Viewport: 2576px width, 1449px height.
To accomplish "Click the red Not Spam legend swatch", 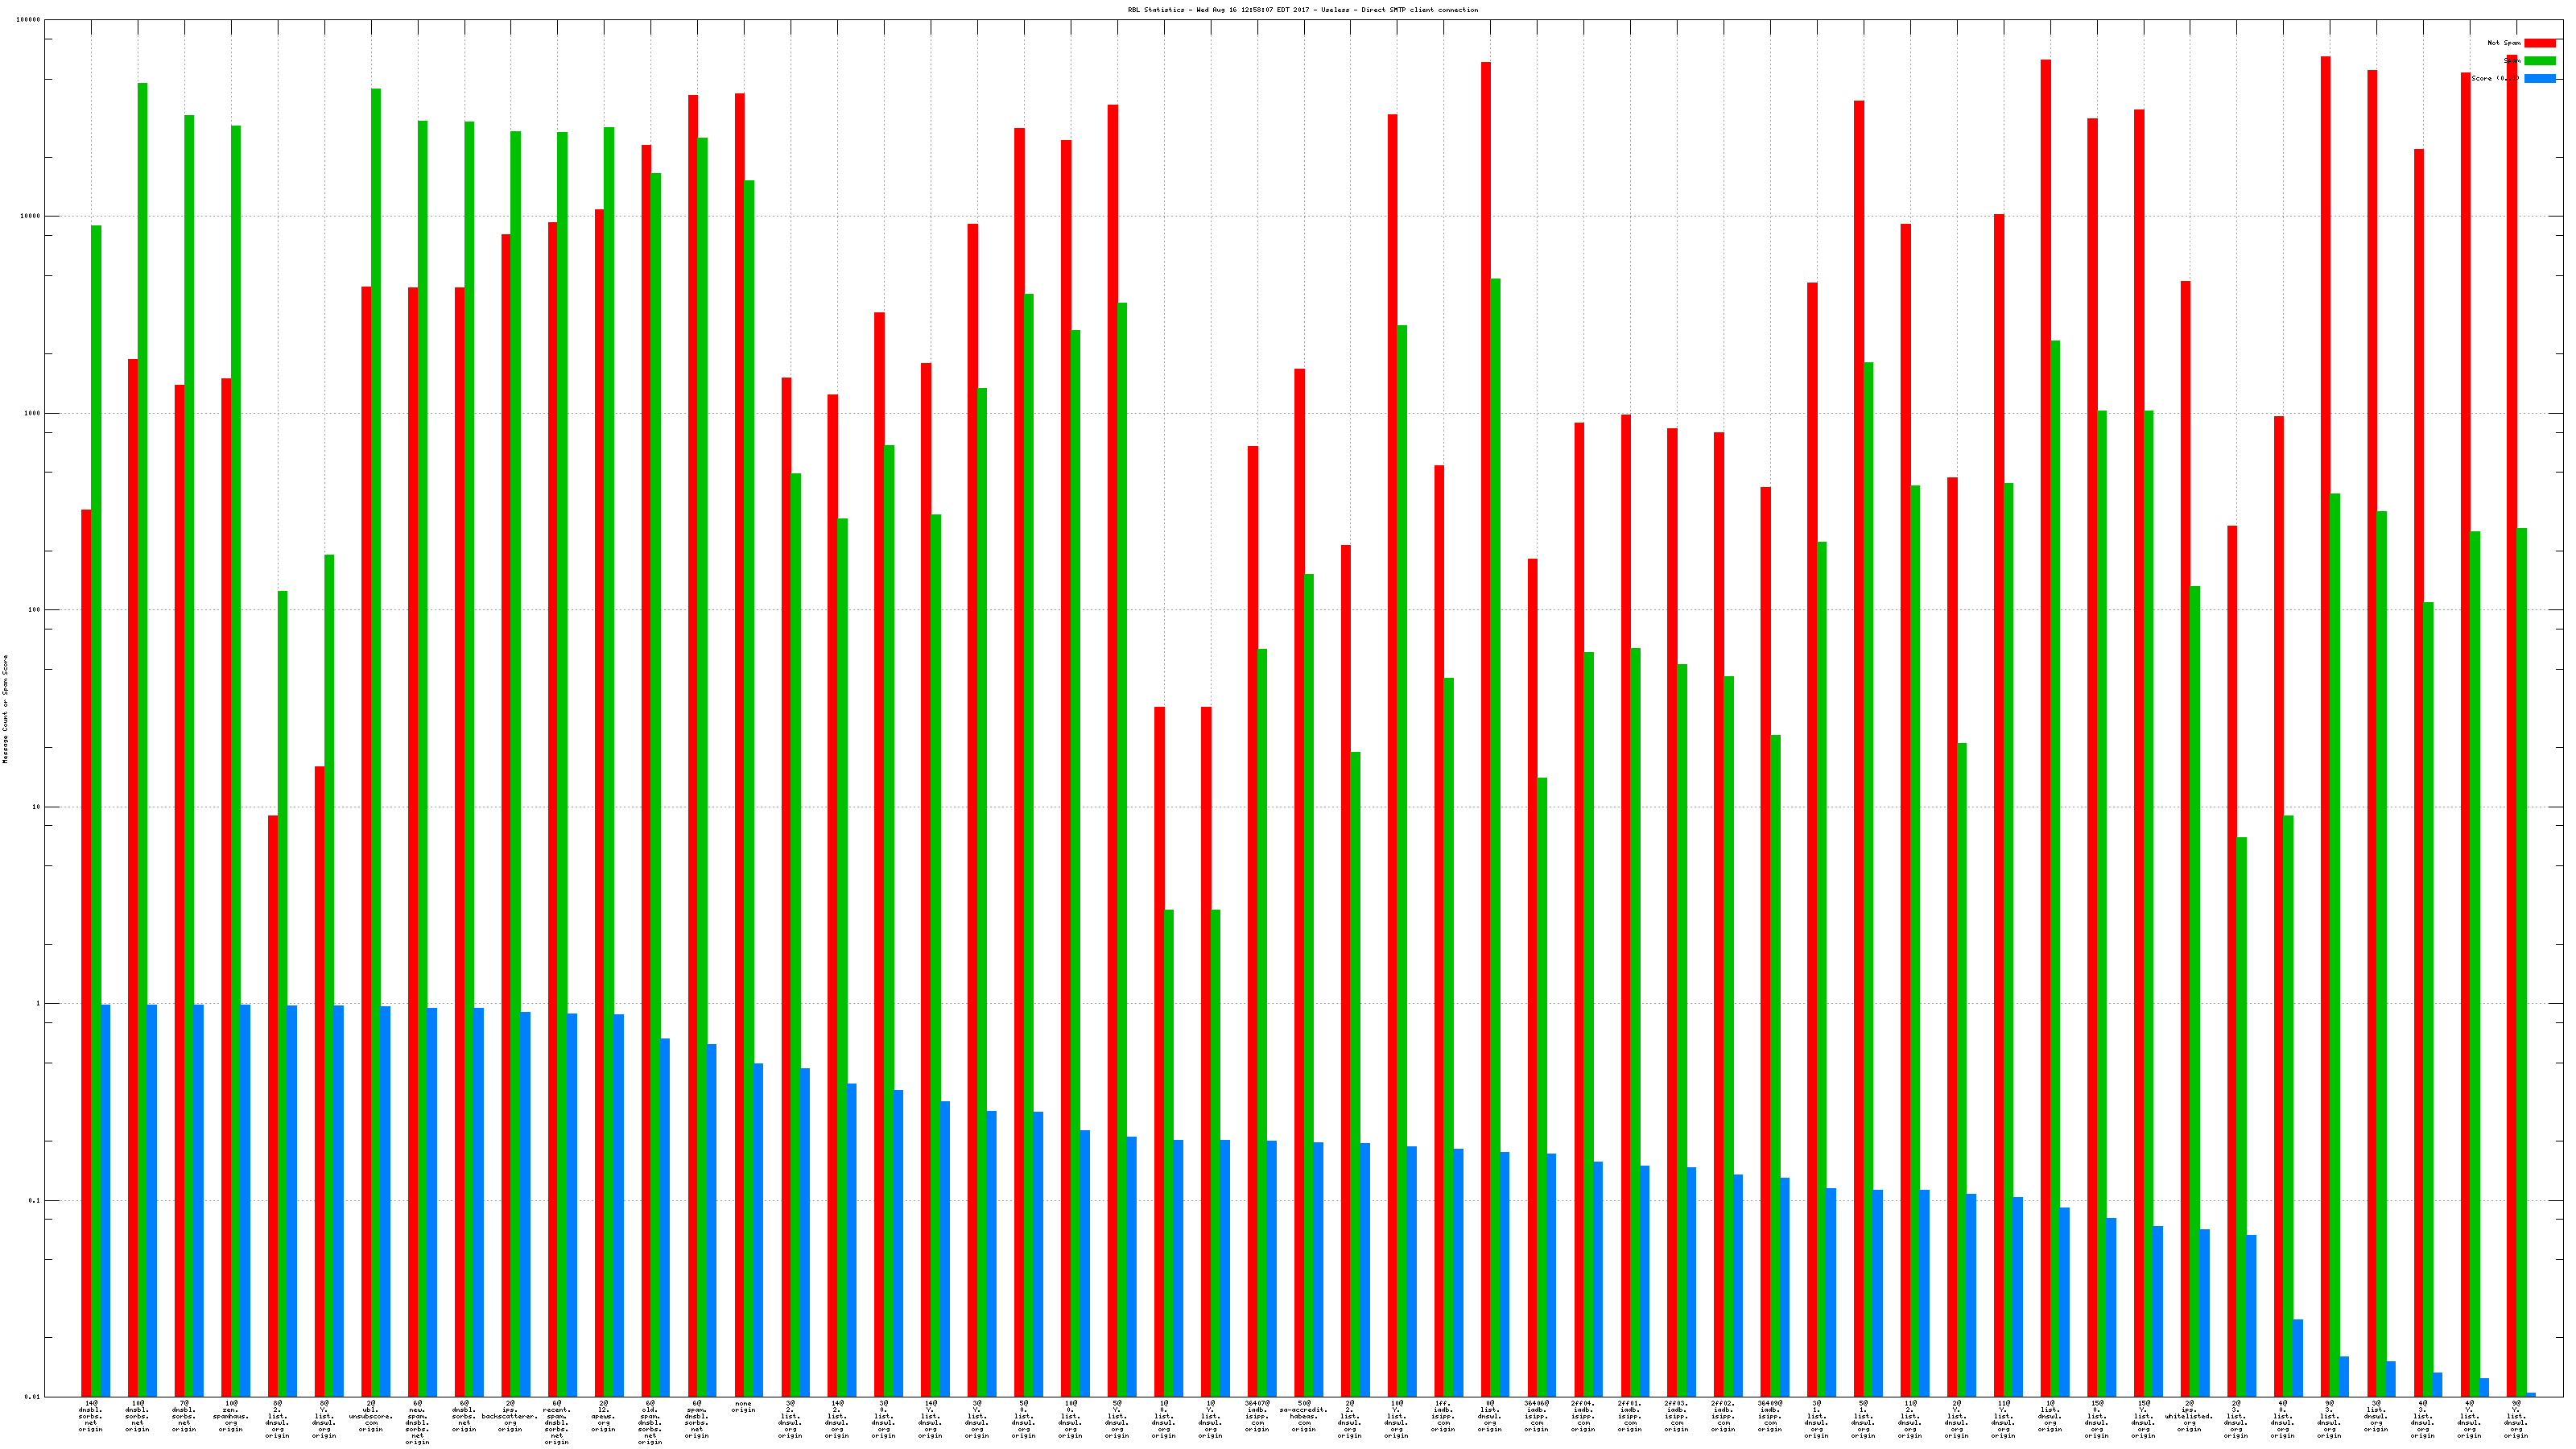I will (x=2539, y=43).
